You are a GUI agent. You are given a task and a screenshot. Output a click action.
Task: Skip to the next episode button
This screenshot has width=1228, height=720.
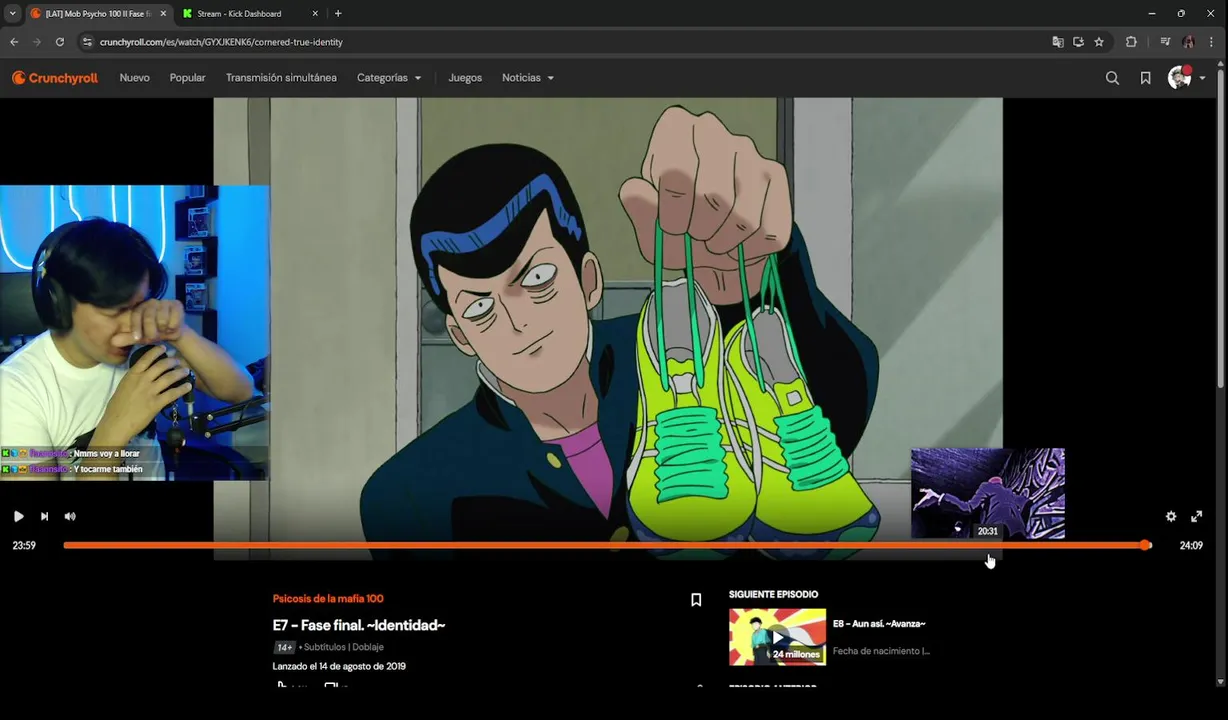44,516
